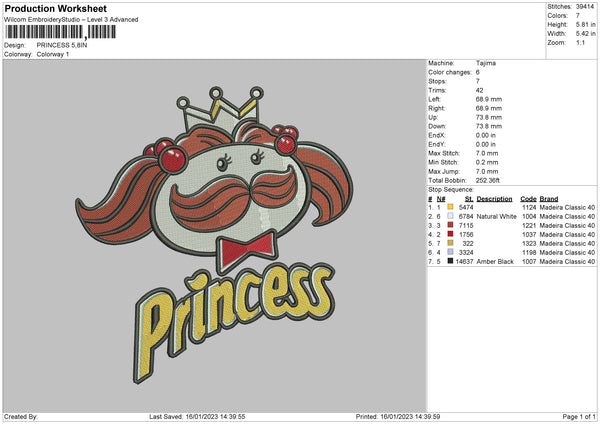The height and width of the screenshot is (424, 600).
Task: Click the Production Worksheet title
Action: click(55, 8)
